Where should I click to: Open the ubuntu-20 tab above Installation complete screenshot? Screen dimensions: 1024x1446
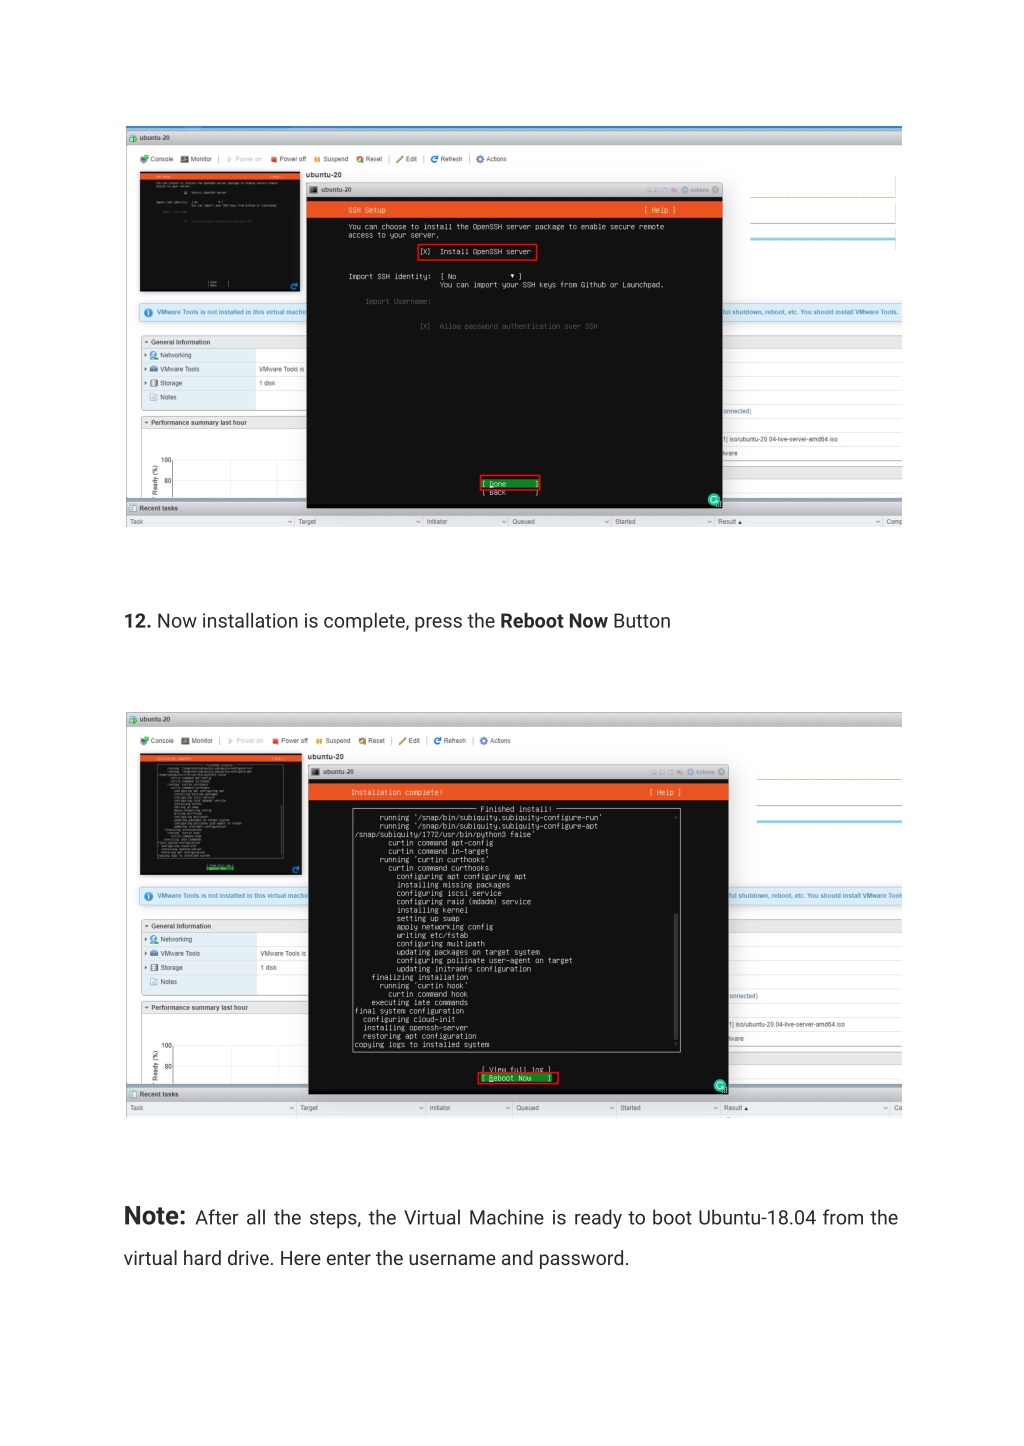click(x=150, y=719)
